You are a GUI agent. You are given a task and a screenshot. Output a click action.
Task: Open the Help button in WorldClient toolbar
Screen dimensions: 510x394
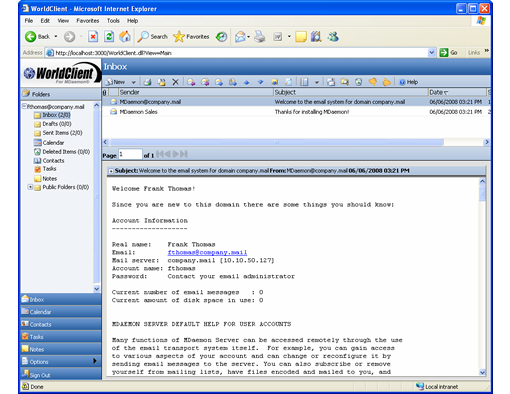(408, 82)
